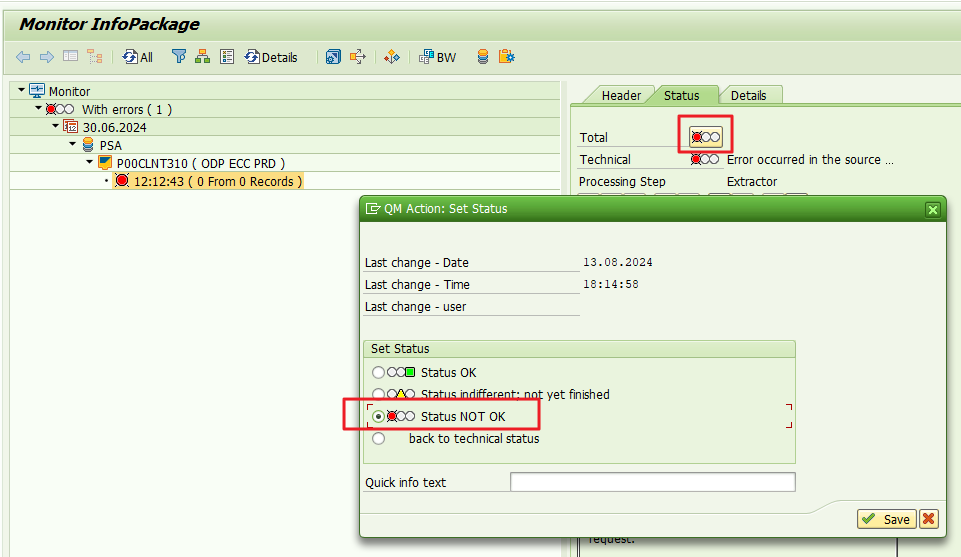Select the 12:12:43 ( 0 From 0 Records ) request

(218, 181)
